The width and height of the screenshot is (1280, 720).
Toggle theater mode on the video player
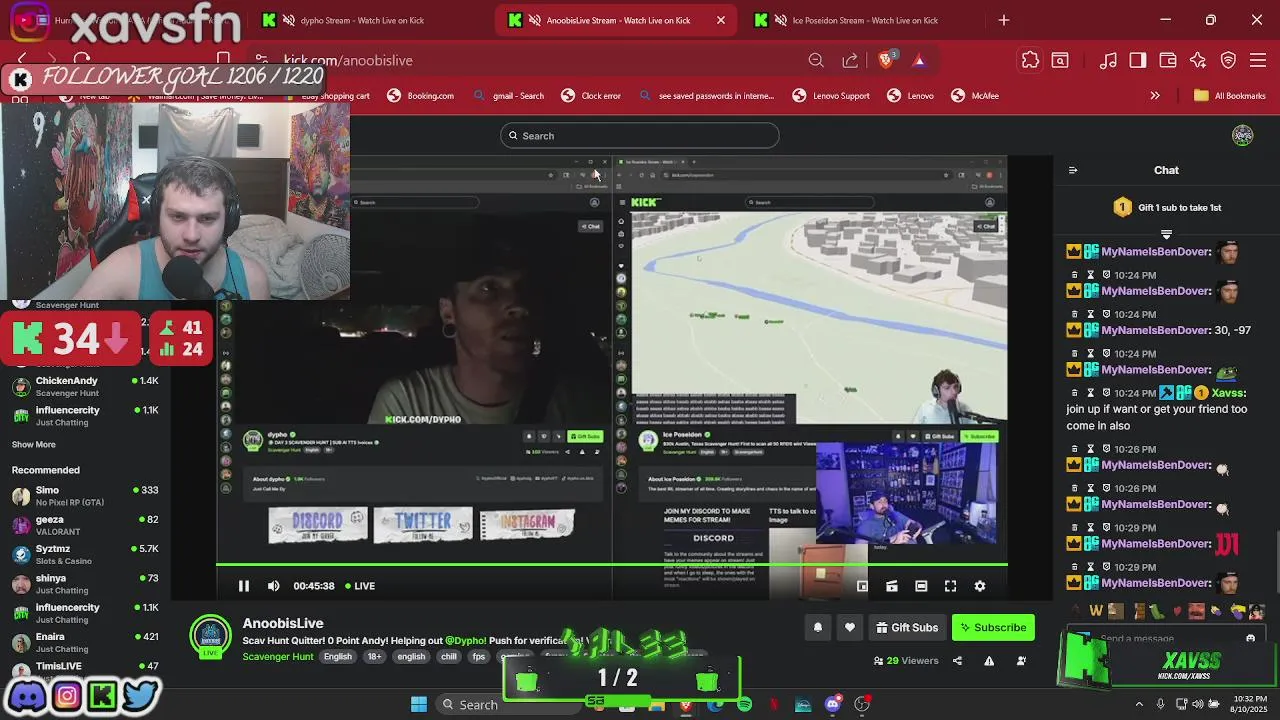coord(921,586)
